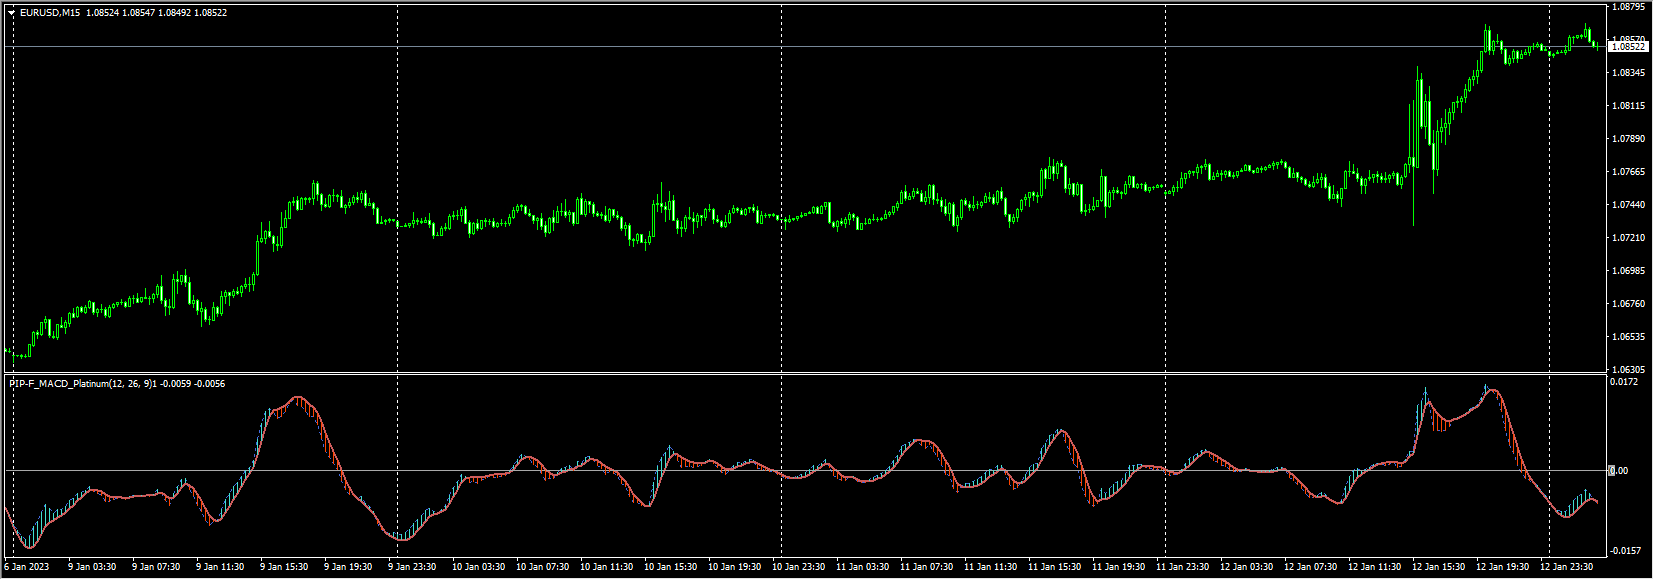Screen dimensions: 1654x580
Task: Click the 10 Jan 11:30 time label
Action: (x=606, y=567)
